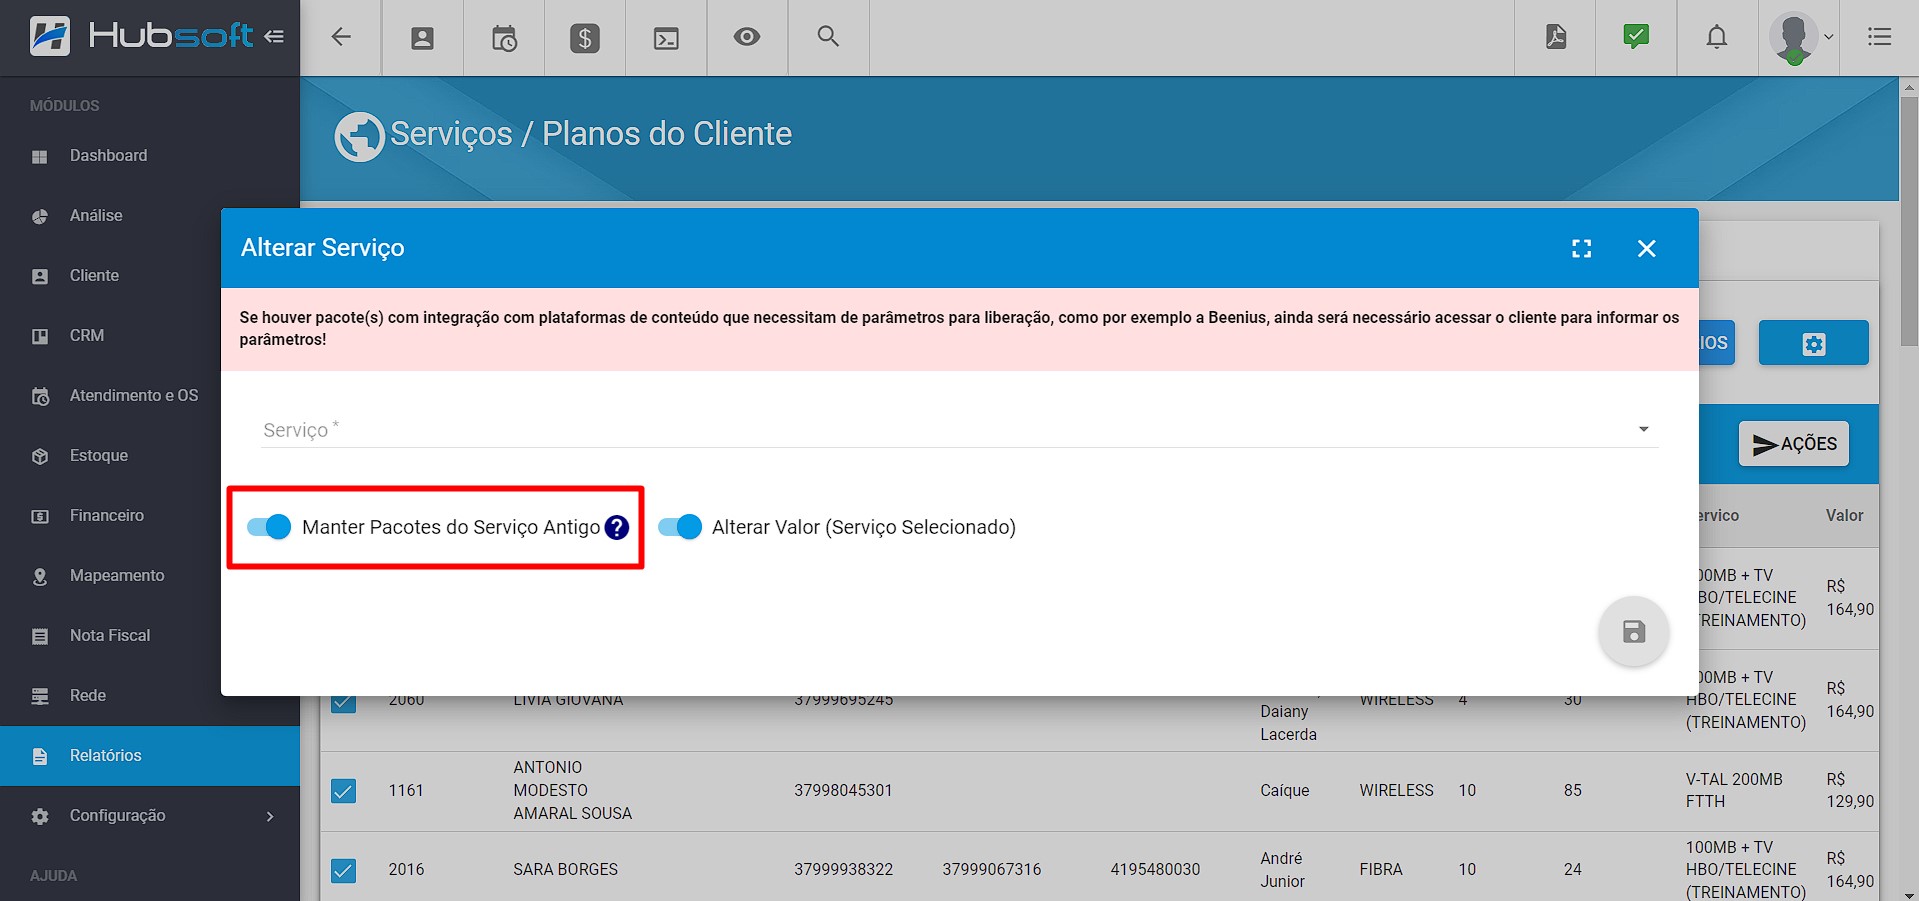Open the Dashboard module
The width and height of the screenshot is (1919, 901).
tap(150, 156)
